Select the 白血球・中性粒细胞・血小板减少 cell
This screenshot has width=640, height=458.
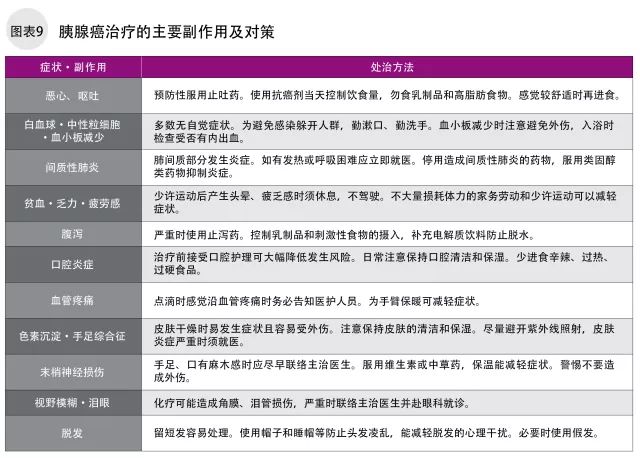[73, 131]
